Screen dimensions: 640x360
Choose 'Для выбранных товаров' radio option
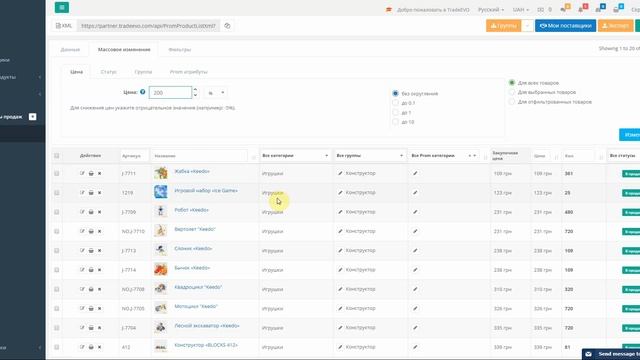[511, 92]
